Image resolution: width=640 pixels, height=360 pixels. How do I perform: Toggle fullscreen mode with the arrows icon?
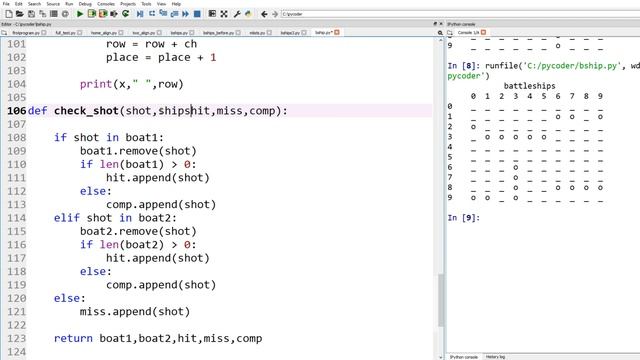[x=224, y=14]
